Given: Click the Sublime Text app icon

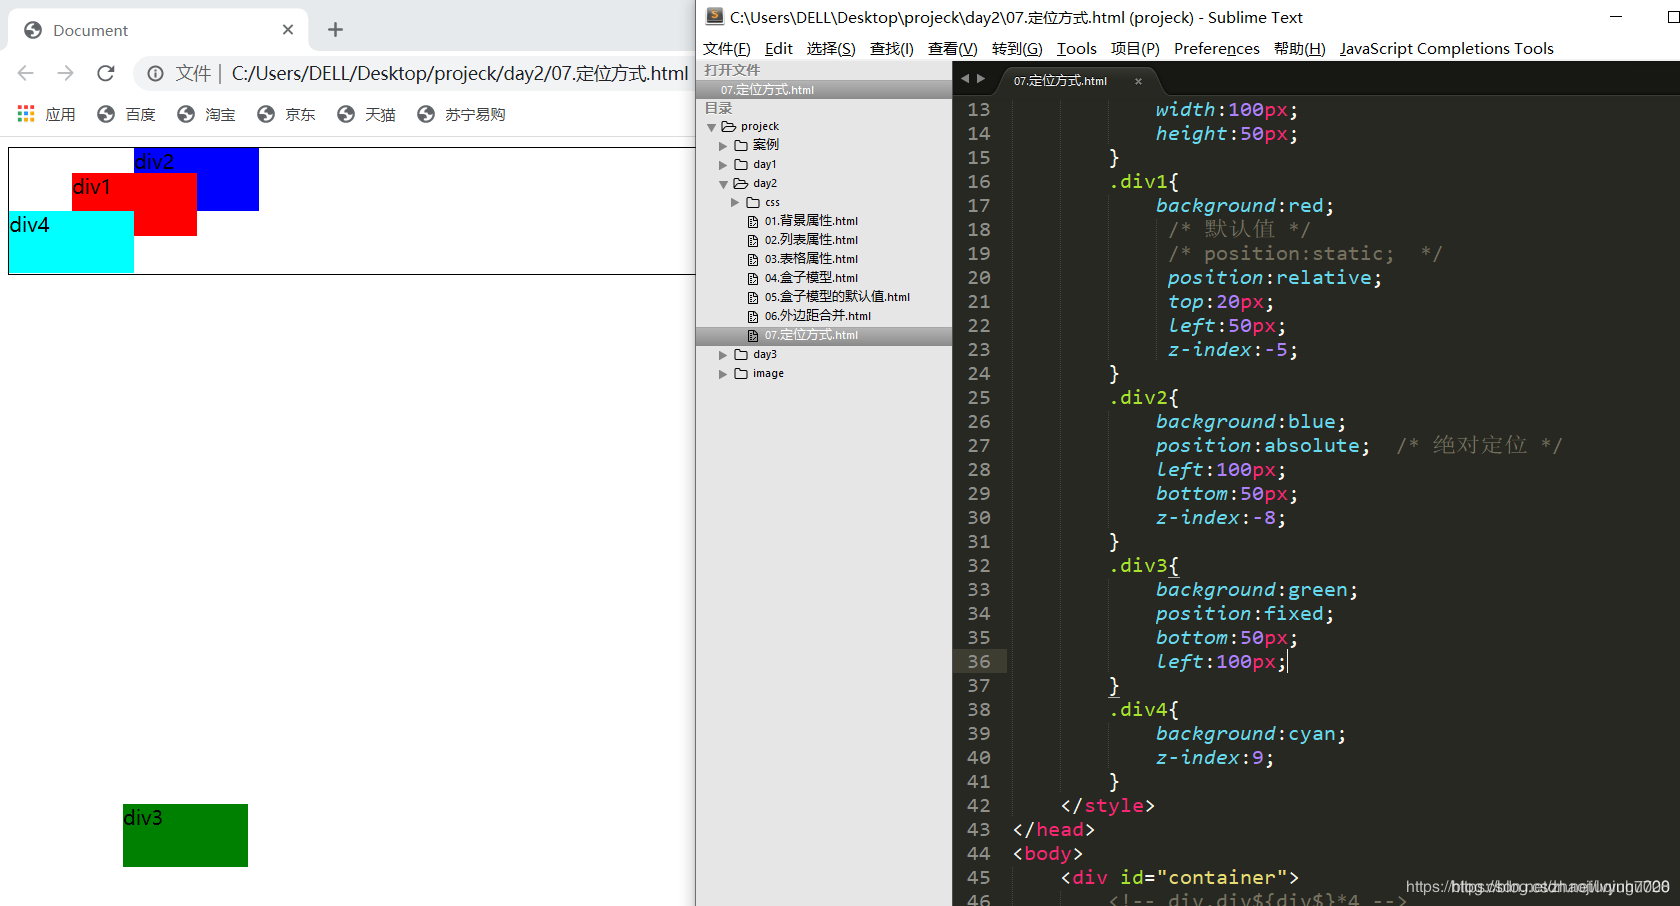Looking at the screenshot, I should coord(714,16).
